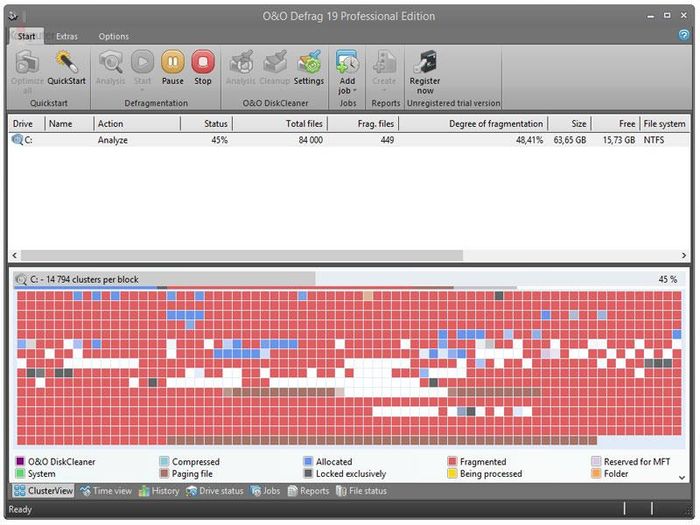Image resolution: width=700 pixels, height=525 pixels.
Task: Open the Reports bottom tab
Action: (306, 491)
